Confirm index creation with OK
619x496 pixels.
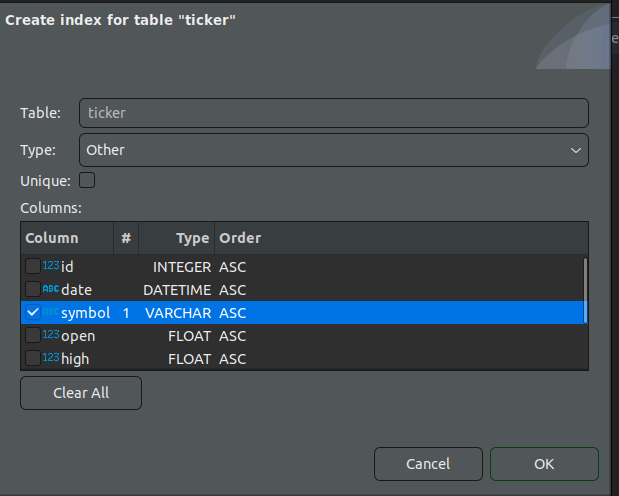click(544, 464)
